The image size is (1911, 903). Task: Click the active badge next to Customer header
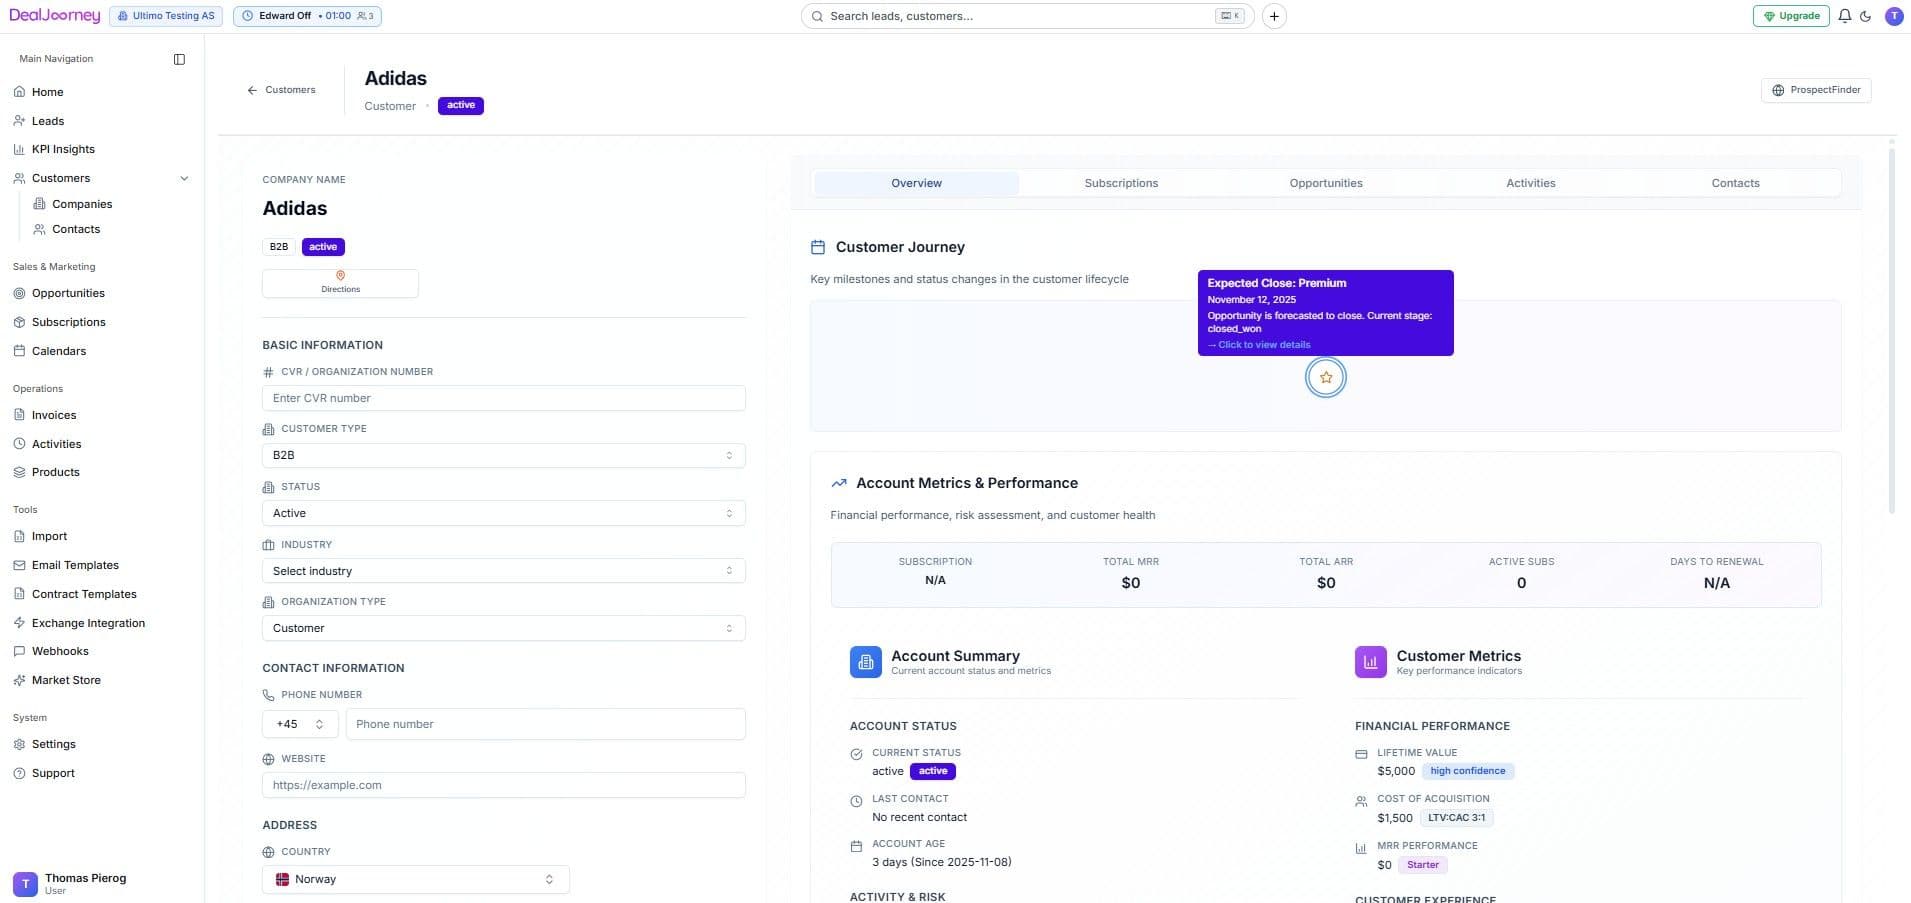click(461, 105)
